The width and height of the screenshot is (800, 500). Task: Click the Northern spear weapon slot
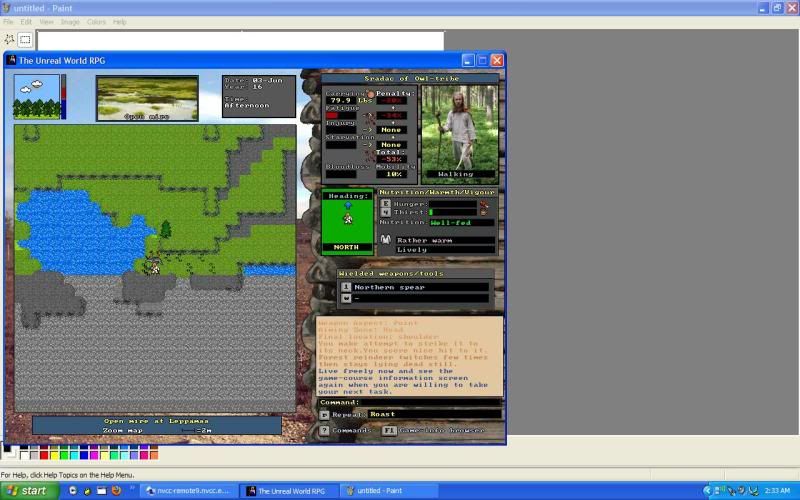420,287
